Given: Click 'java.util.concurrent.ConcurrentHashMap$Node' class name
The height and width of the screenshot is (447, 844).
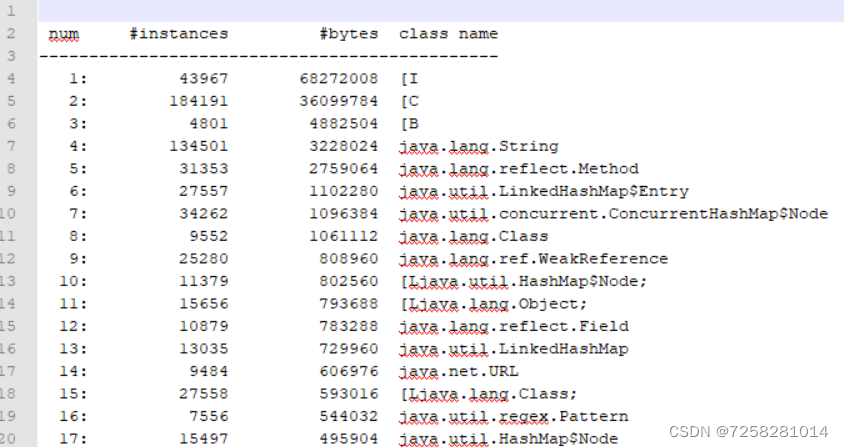Looking at the screenshot, I should coord(613,214).
